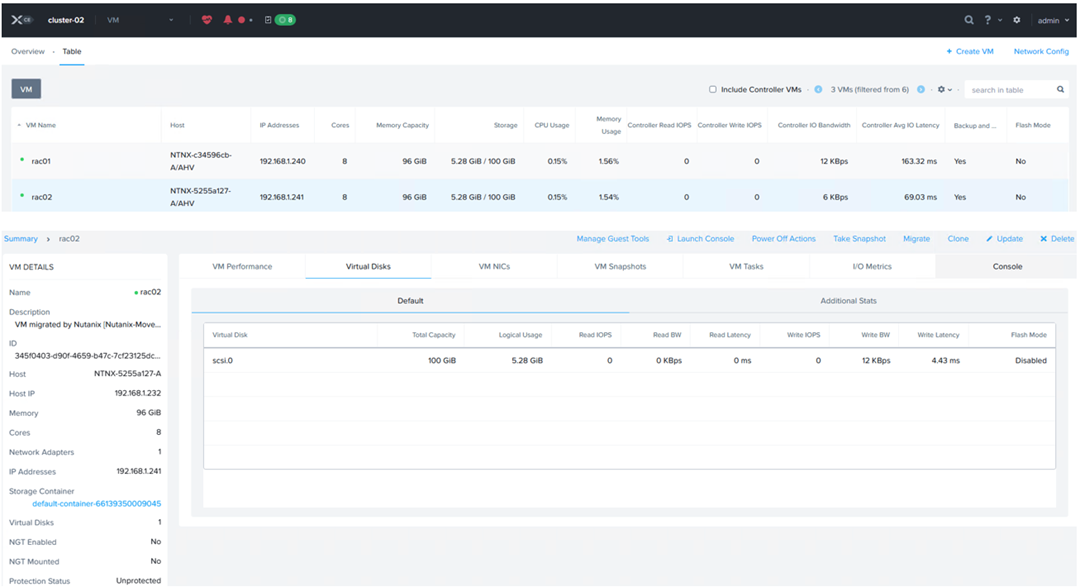
Task: Switch to the VM NICs tab
Action: click(494, 266)
